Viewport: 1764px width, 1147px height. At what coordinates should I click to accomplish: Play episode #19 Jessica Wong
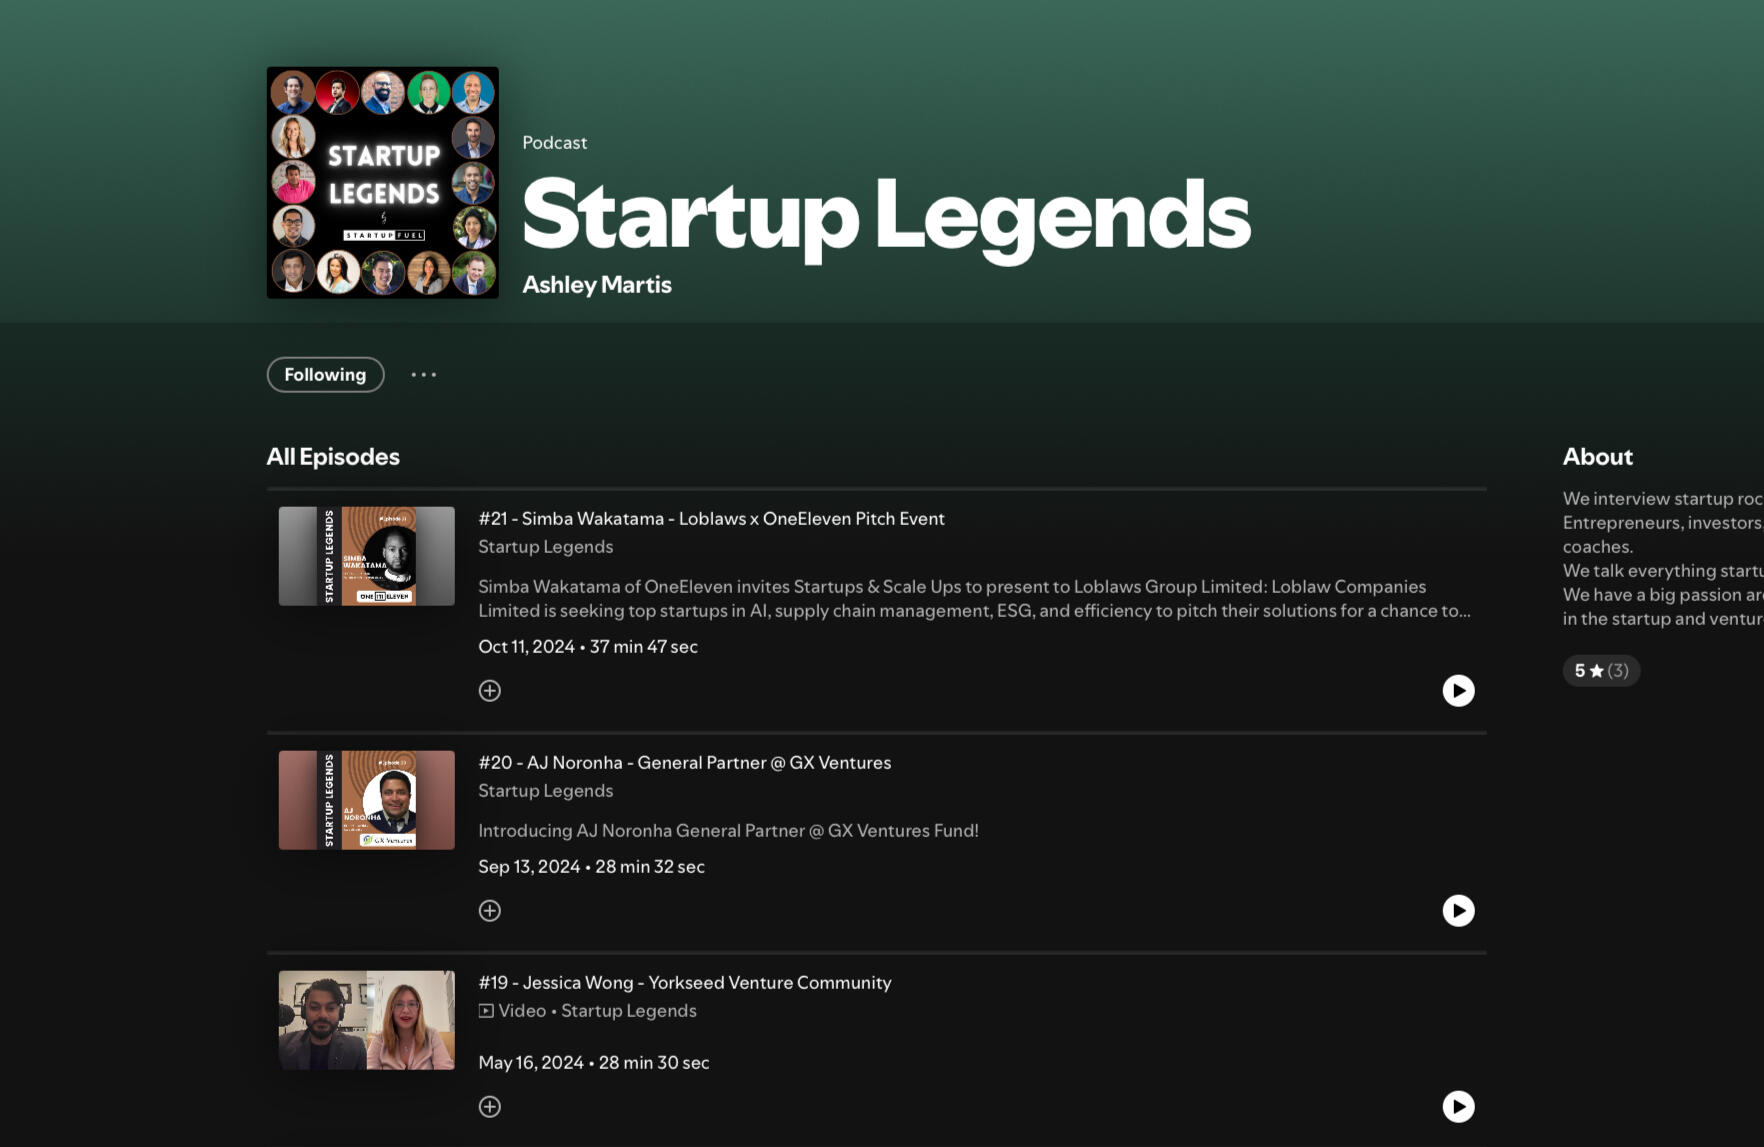coord(1458,1106)
